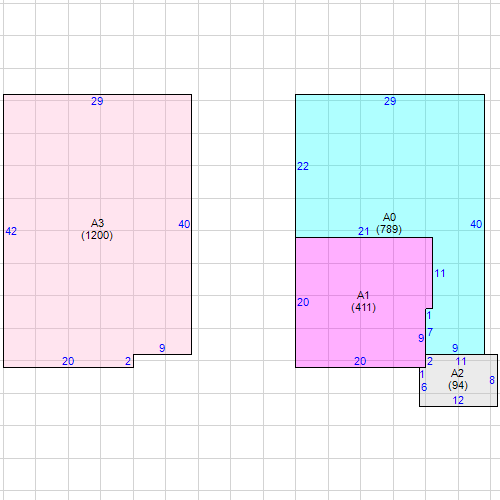Select the 20 dimension along A3's bottom
The height and width of the screenshot is (500, 500).
(x=68, y=361)
